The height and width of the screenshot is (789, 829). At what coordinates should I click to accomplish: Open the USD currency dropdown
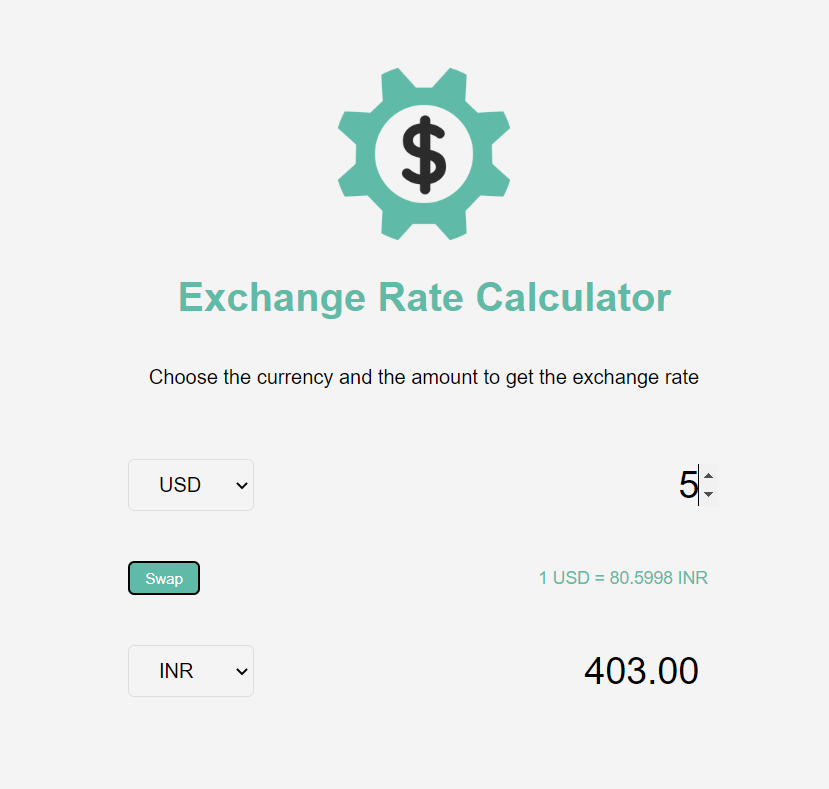click(x=190, y=484)
